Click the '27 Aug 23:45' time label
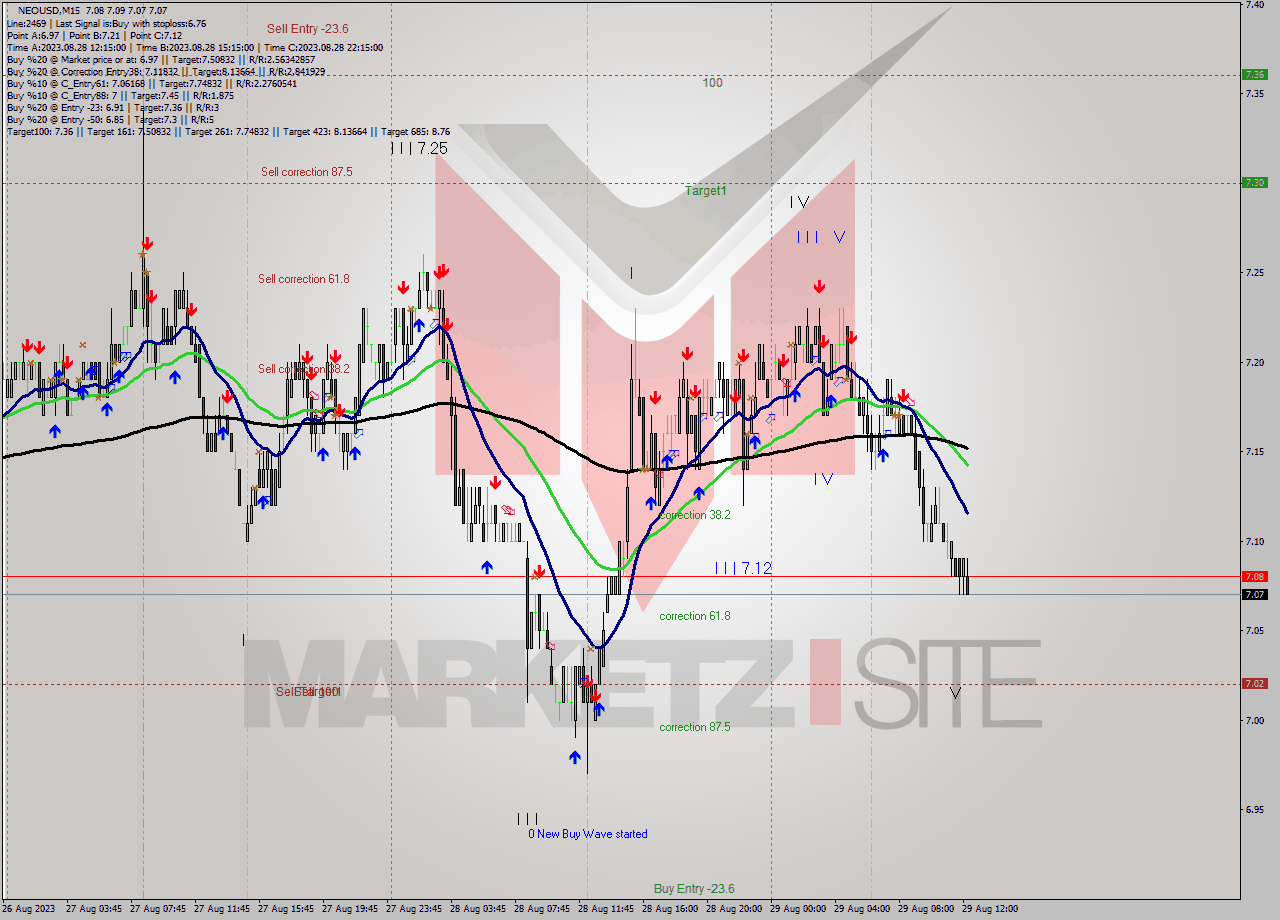This screenshot has width=1280, height=920. coord(414,909)
